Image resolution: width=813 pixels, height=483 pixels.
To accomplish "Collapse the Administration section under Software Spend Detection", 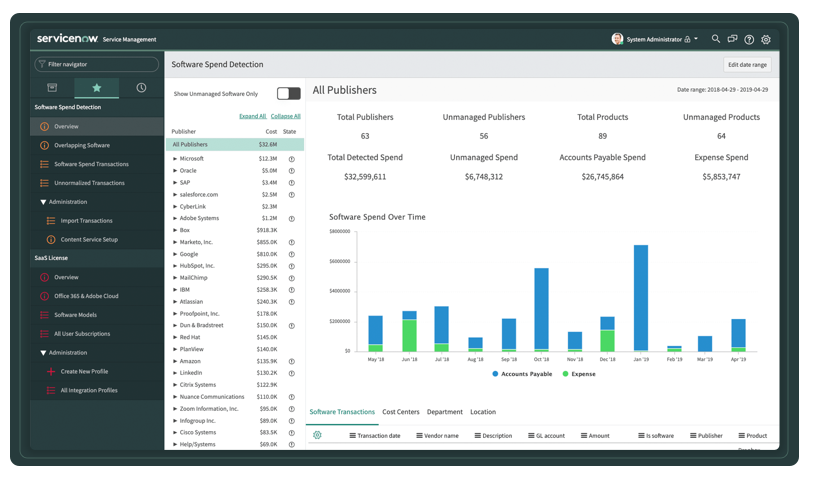I will tap(43, 202).
